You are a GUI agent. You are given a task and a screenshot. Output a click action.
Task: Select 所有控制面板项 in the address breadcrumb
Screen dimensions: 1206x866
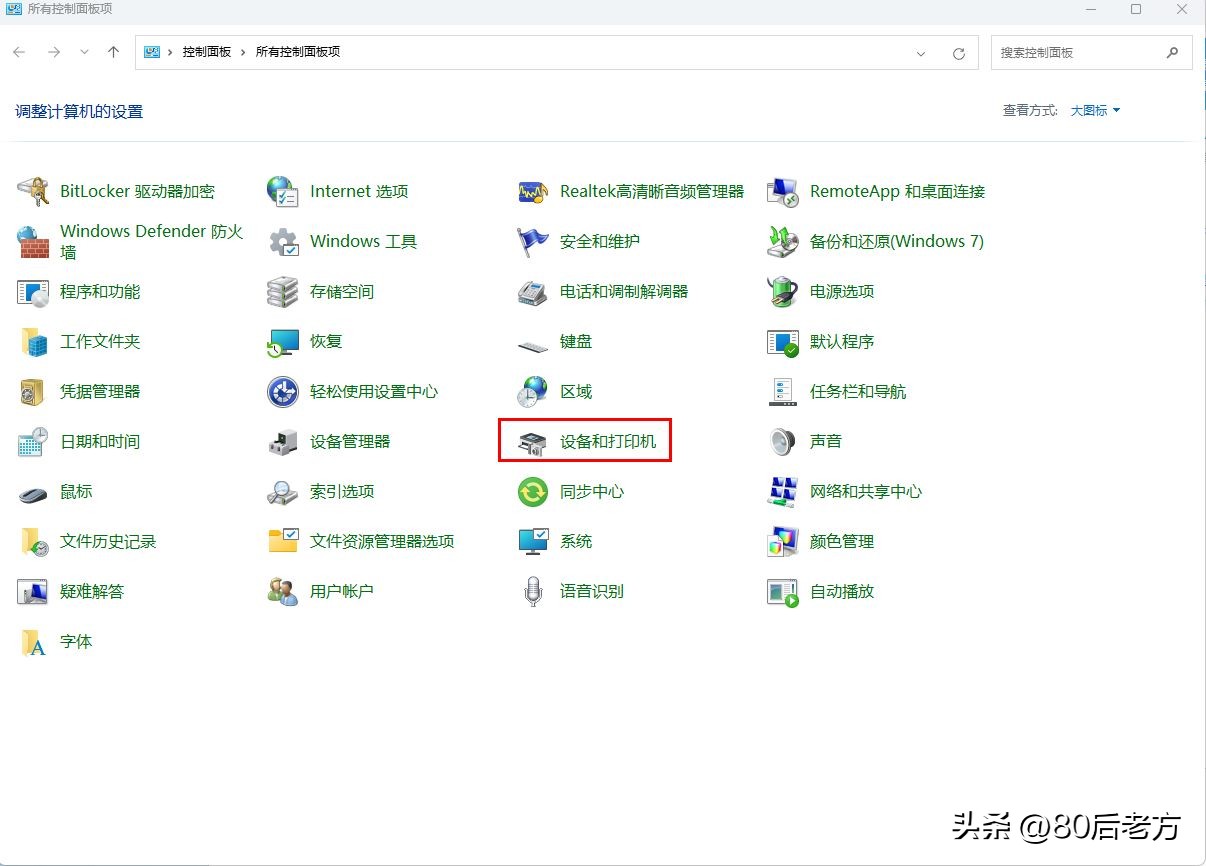(298, 52)
